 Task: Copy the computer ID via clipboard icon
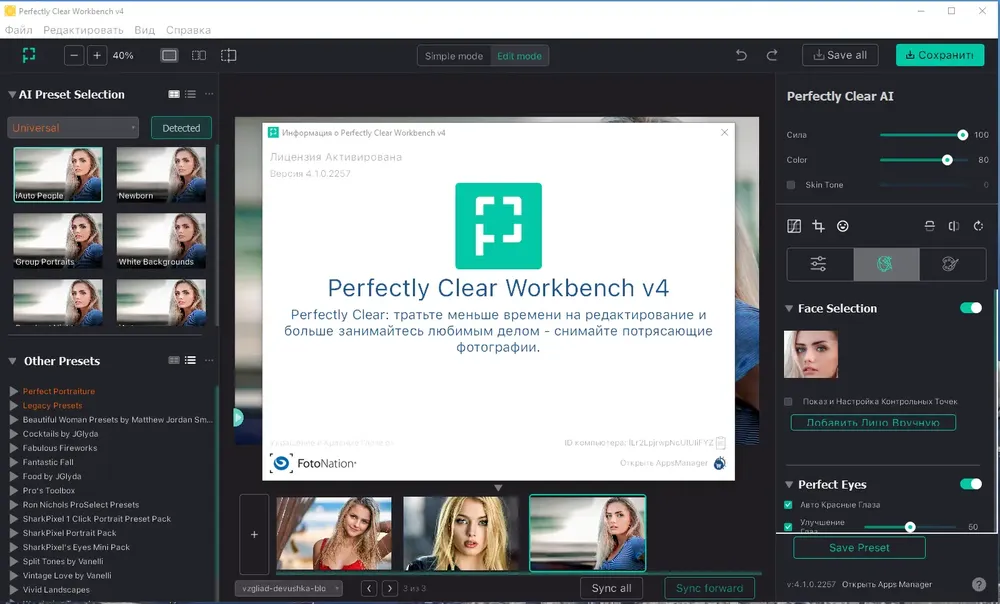(721, 442)
